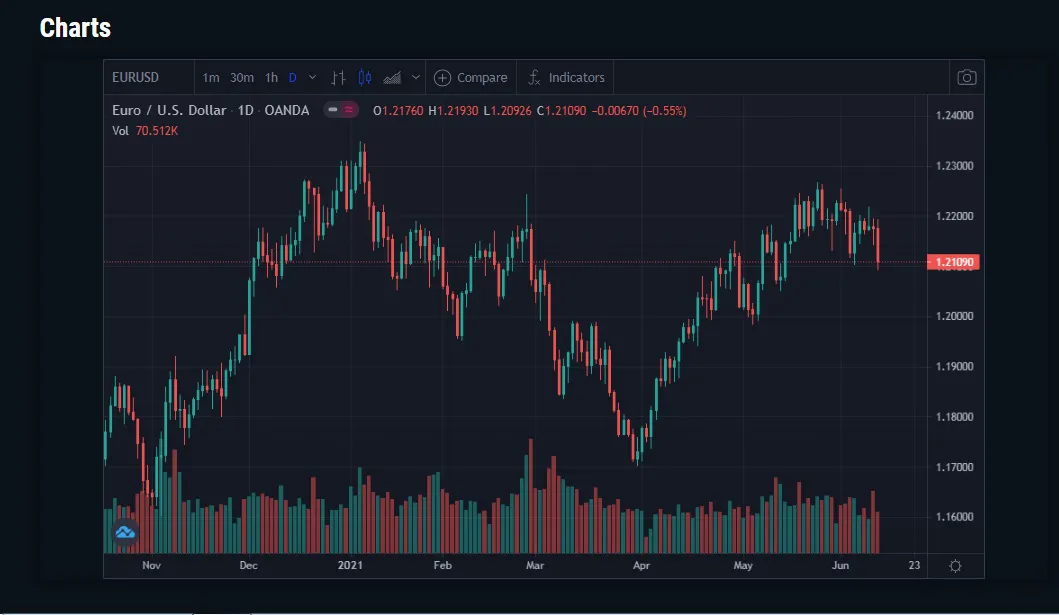
Task: Switch to the 30m timeframe
Action: coord(242,78)
